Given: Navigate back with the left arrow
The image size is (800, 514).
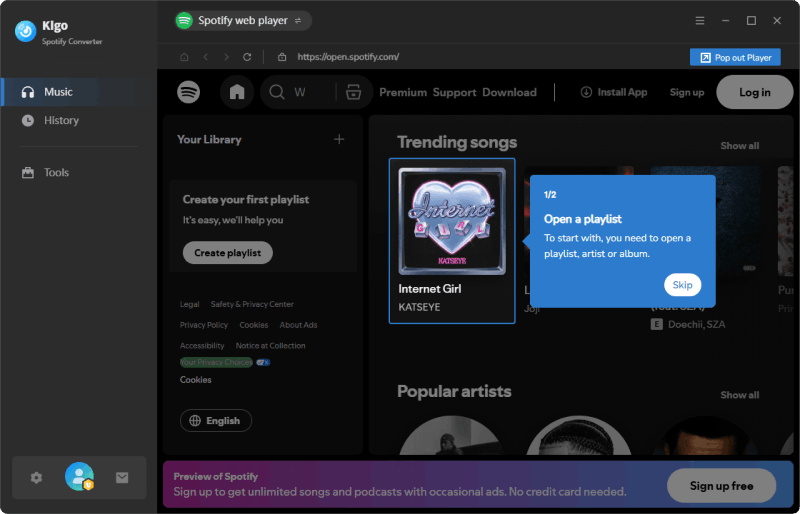Looking at the screenshot, I should [206, 57].
